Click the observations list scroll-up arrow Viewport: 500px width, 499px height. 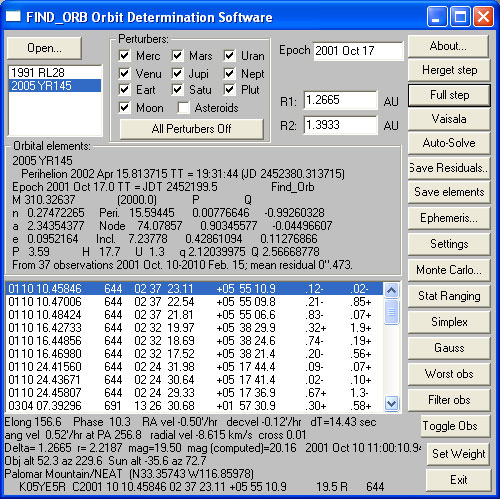point(391,290)
